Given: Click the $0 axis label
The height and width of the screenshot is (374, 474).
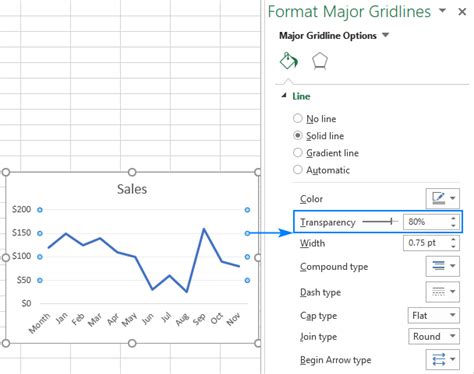Looking at the screenshot, I should point(26,303).
